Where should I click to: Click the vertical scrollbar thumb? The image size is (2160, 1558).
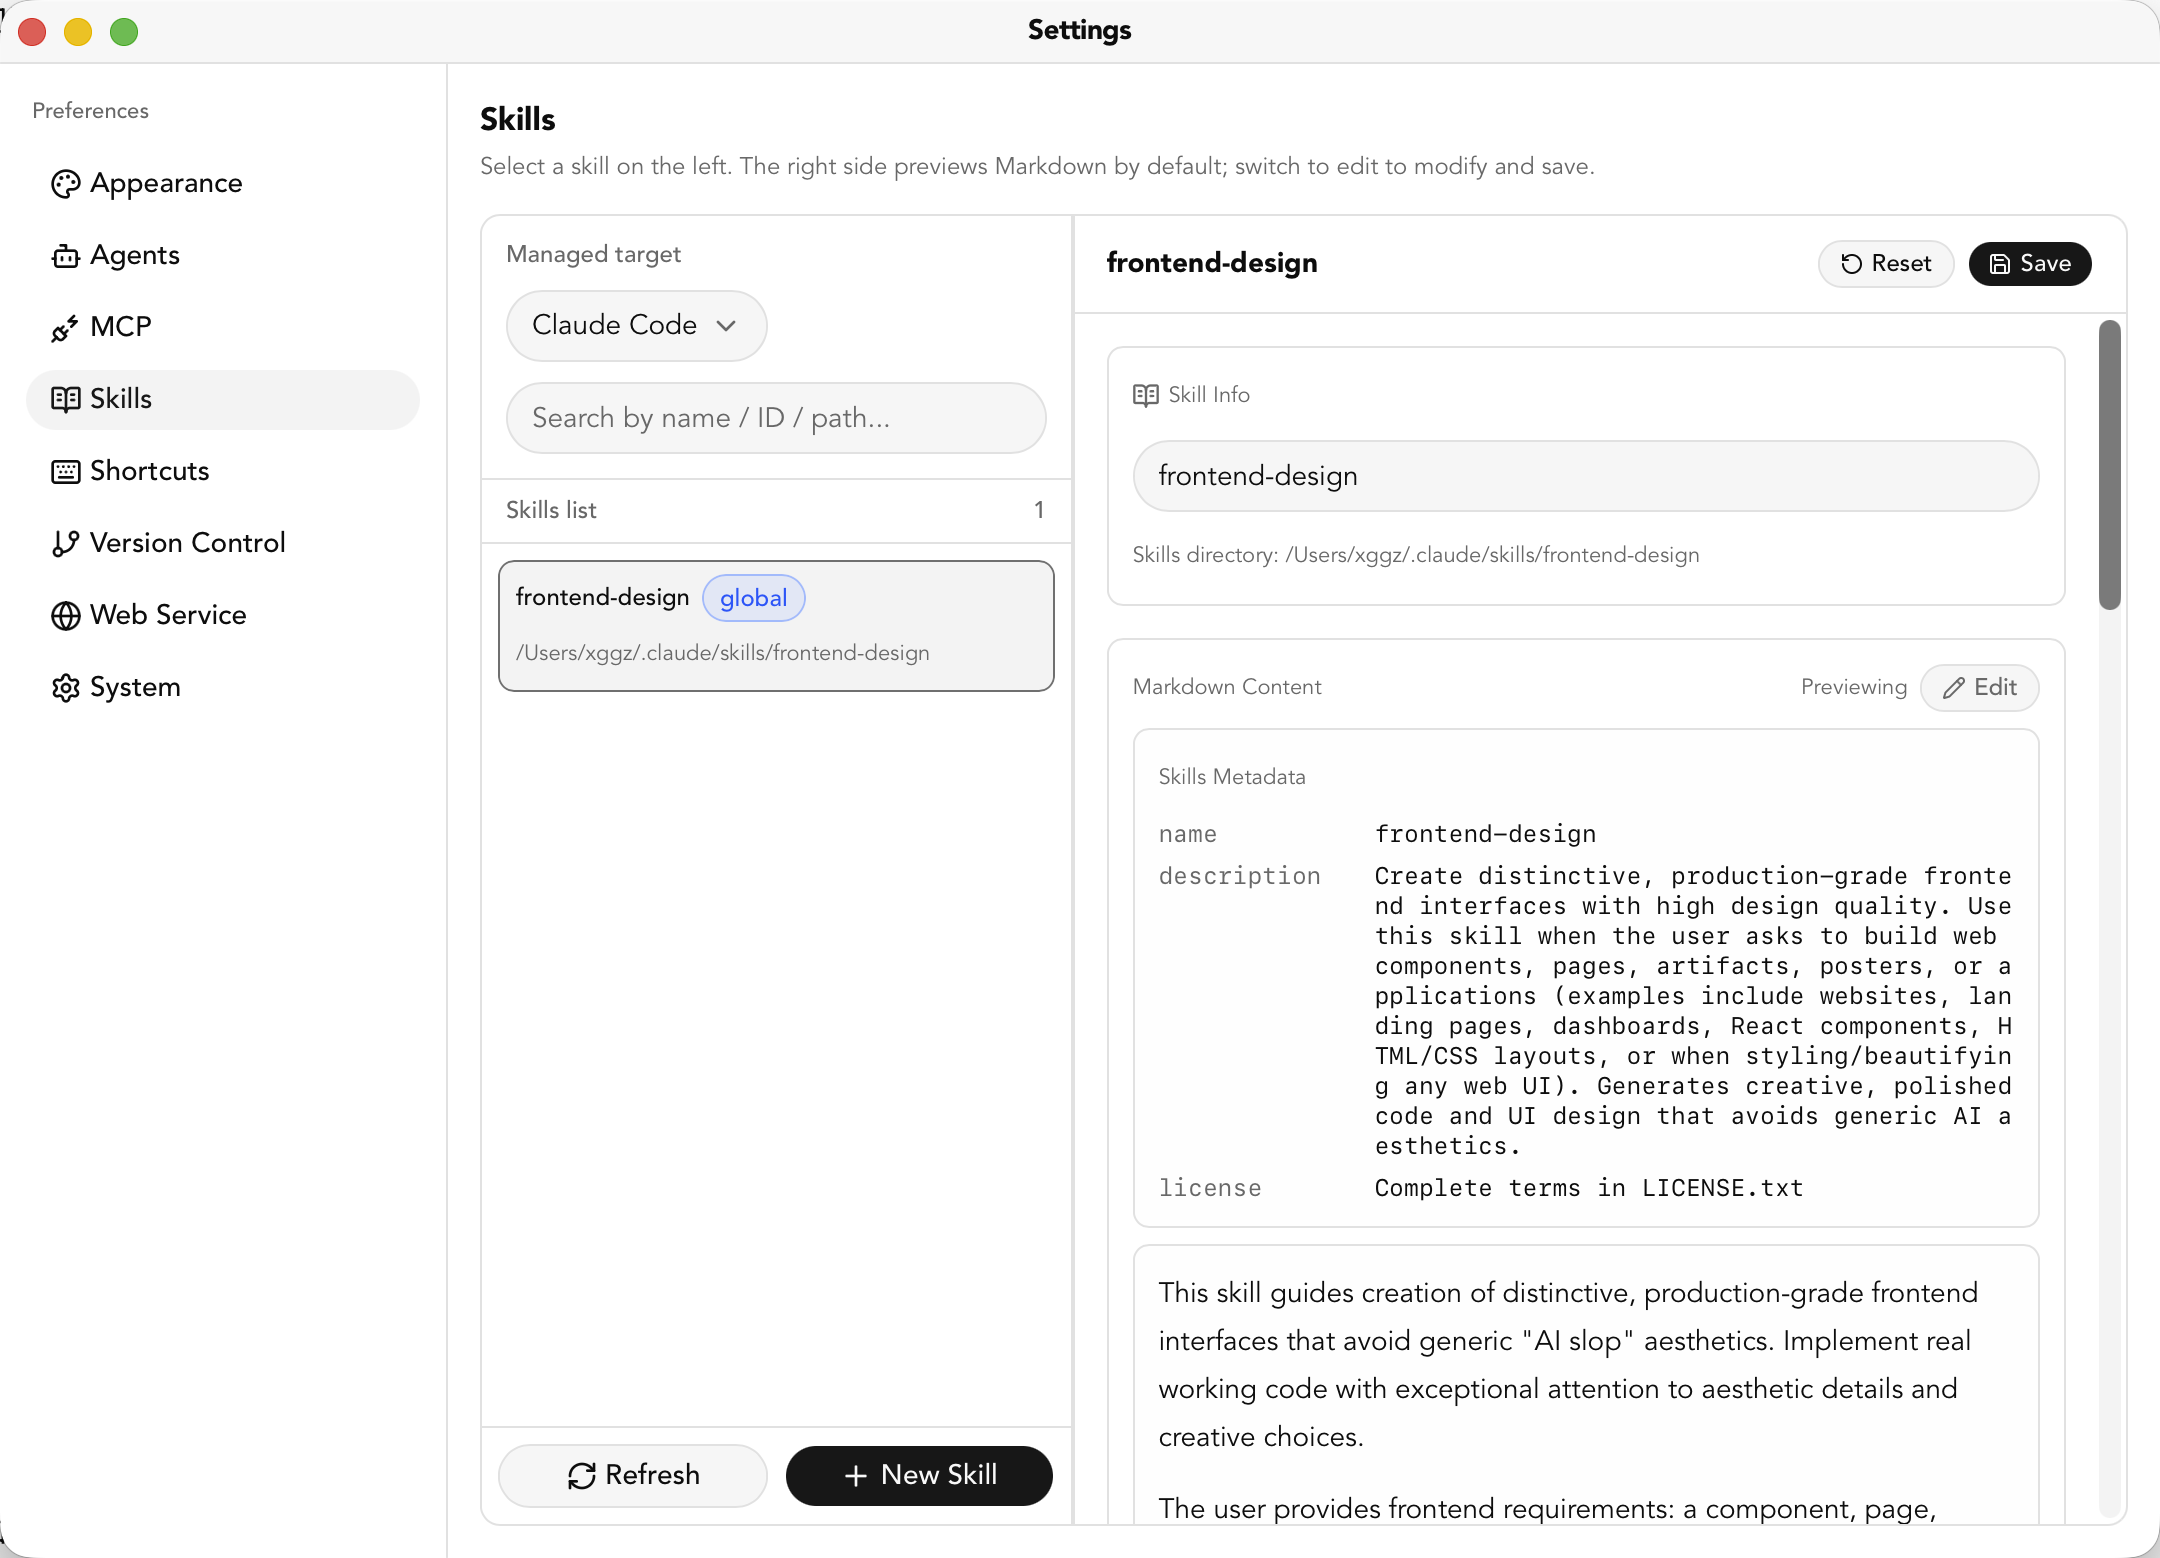click(2109, 465)
